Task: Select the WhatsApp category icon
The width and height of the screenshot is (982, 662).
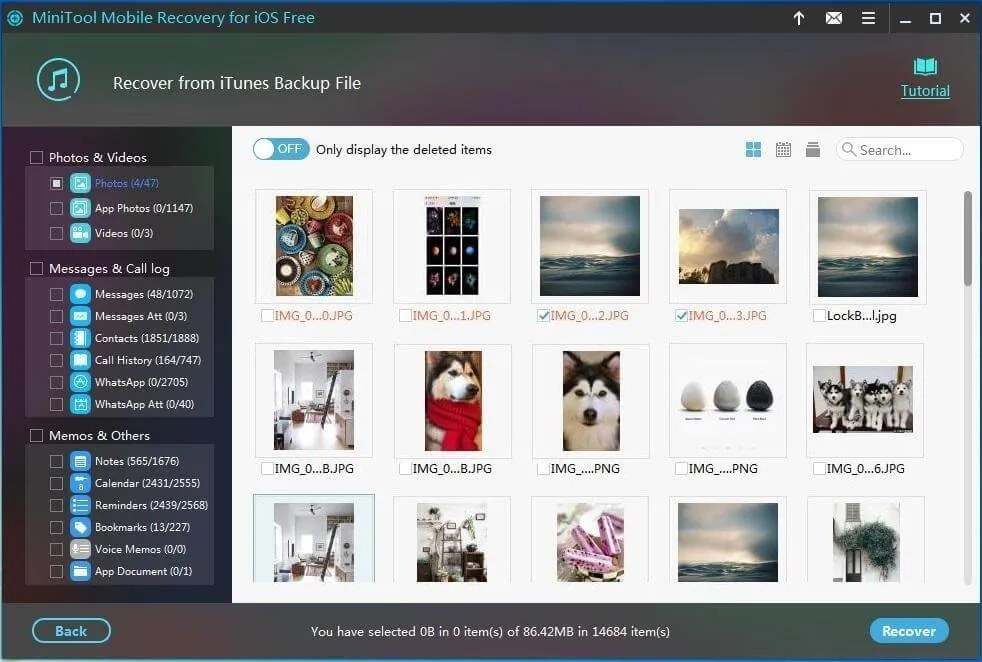Action: point(80,382)
